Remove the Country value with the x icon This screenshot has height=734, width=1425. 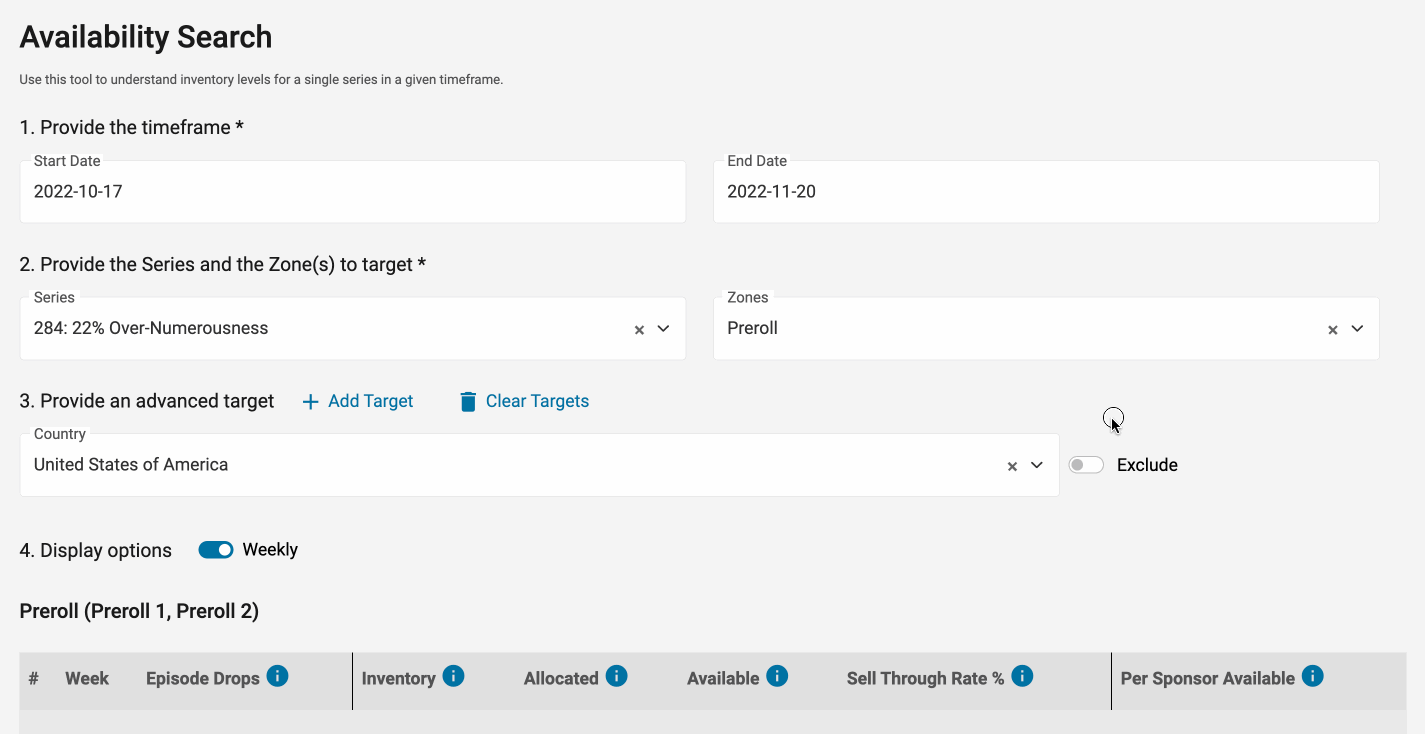coord(1012,466)
